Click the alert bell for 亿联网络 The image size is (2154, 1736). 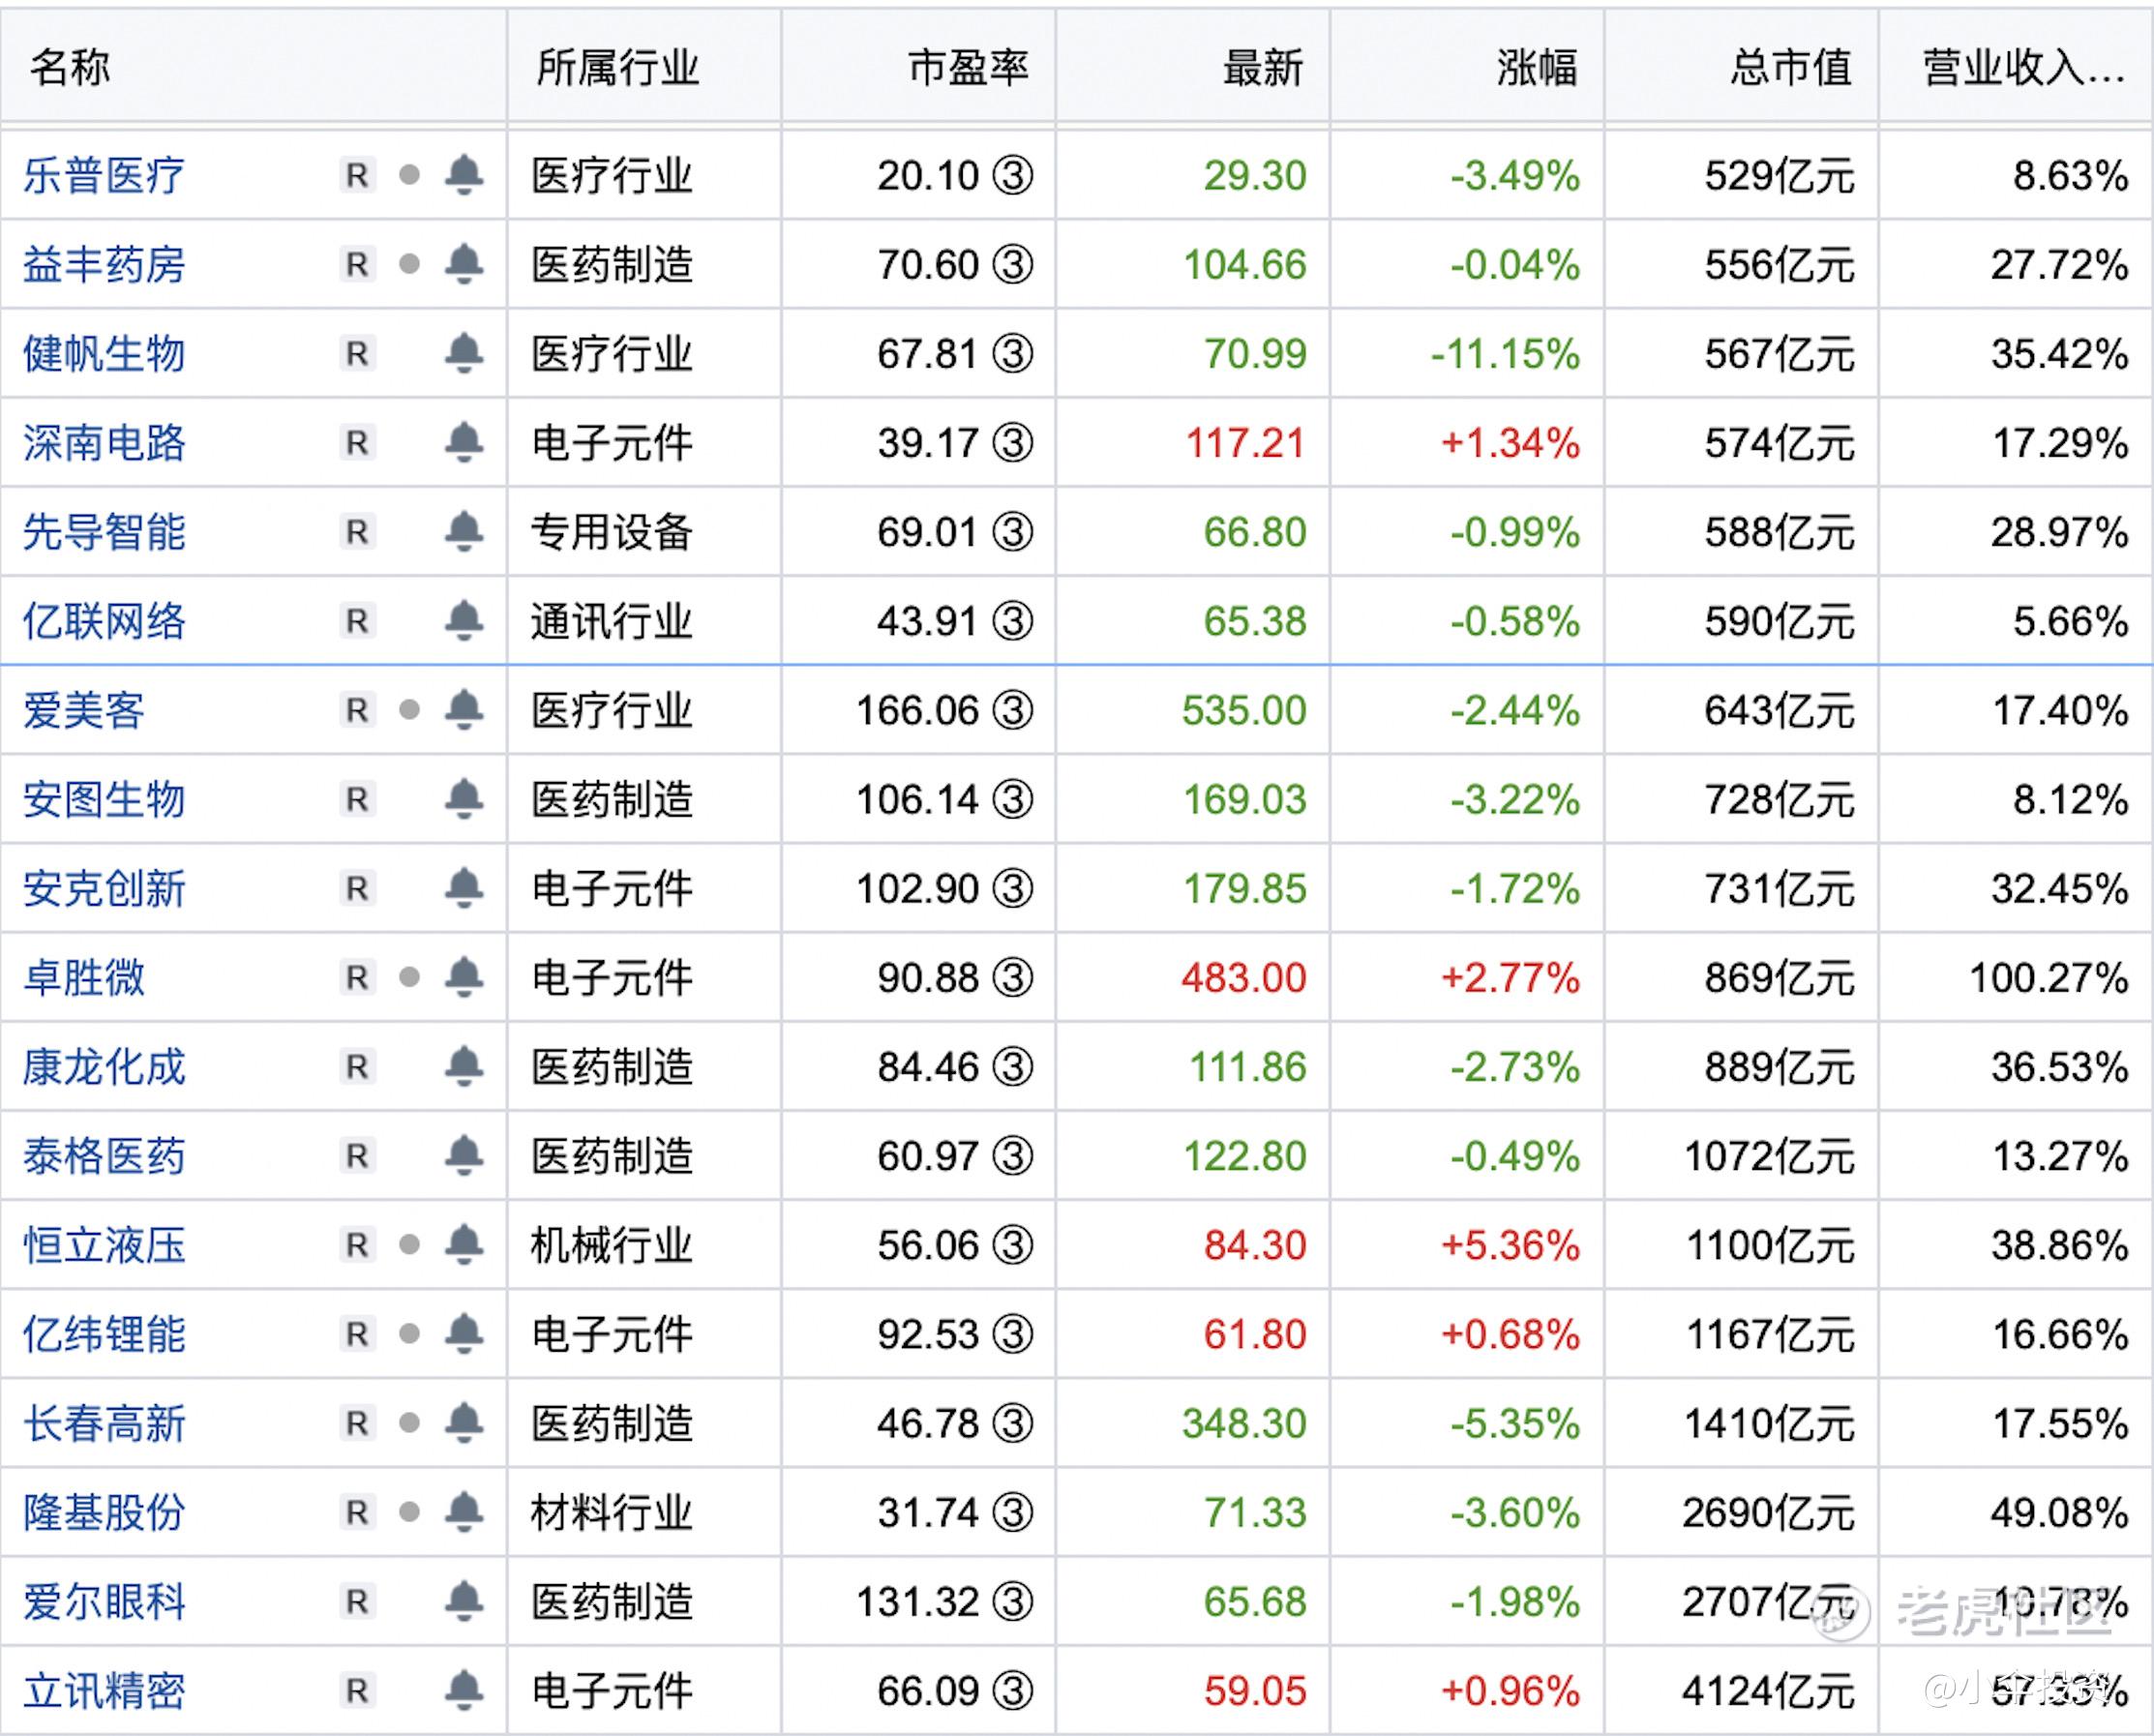click(x=464, y=620)
